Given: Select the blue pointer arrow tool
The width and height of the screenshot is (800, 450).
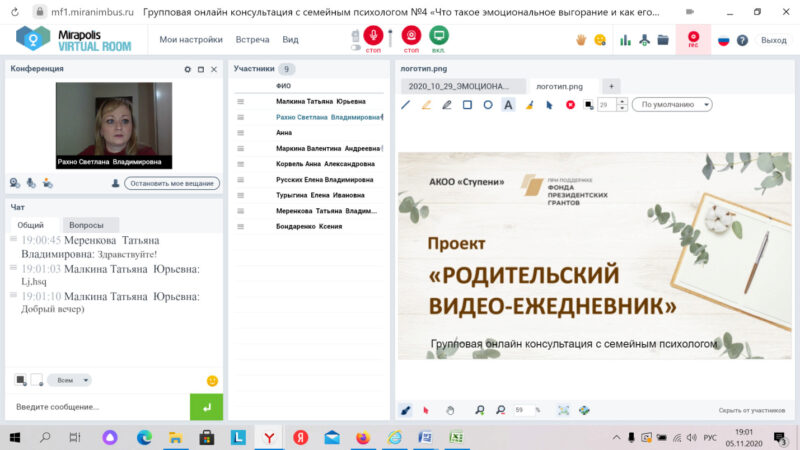Looking at the screenshot, I should click(549, 105).
